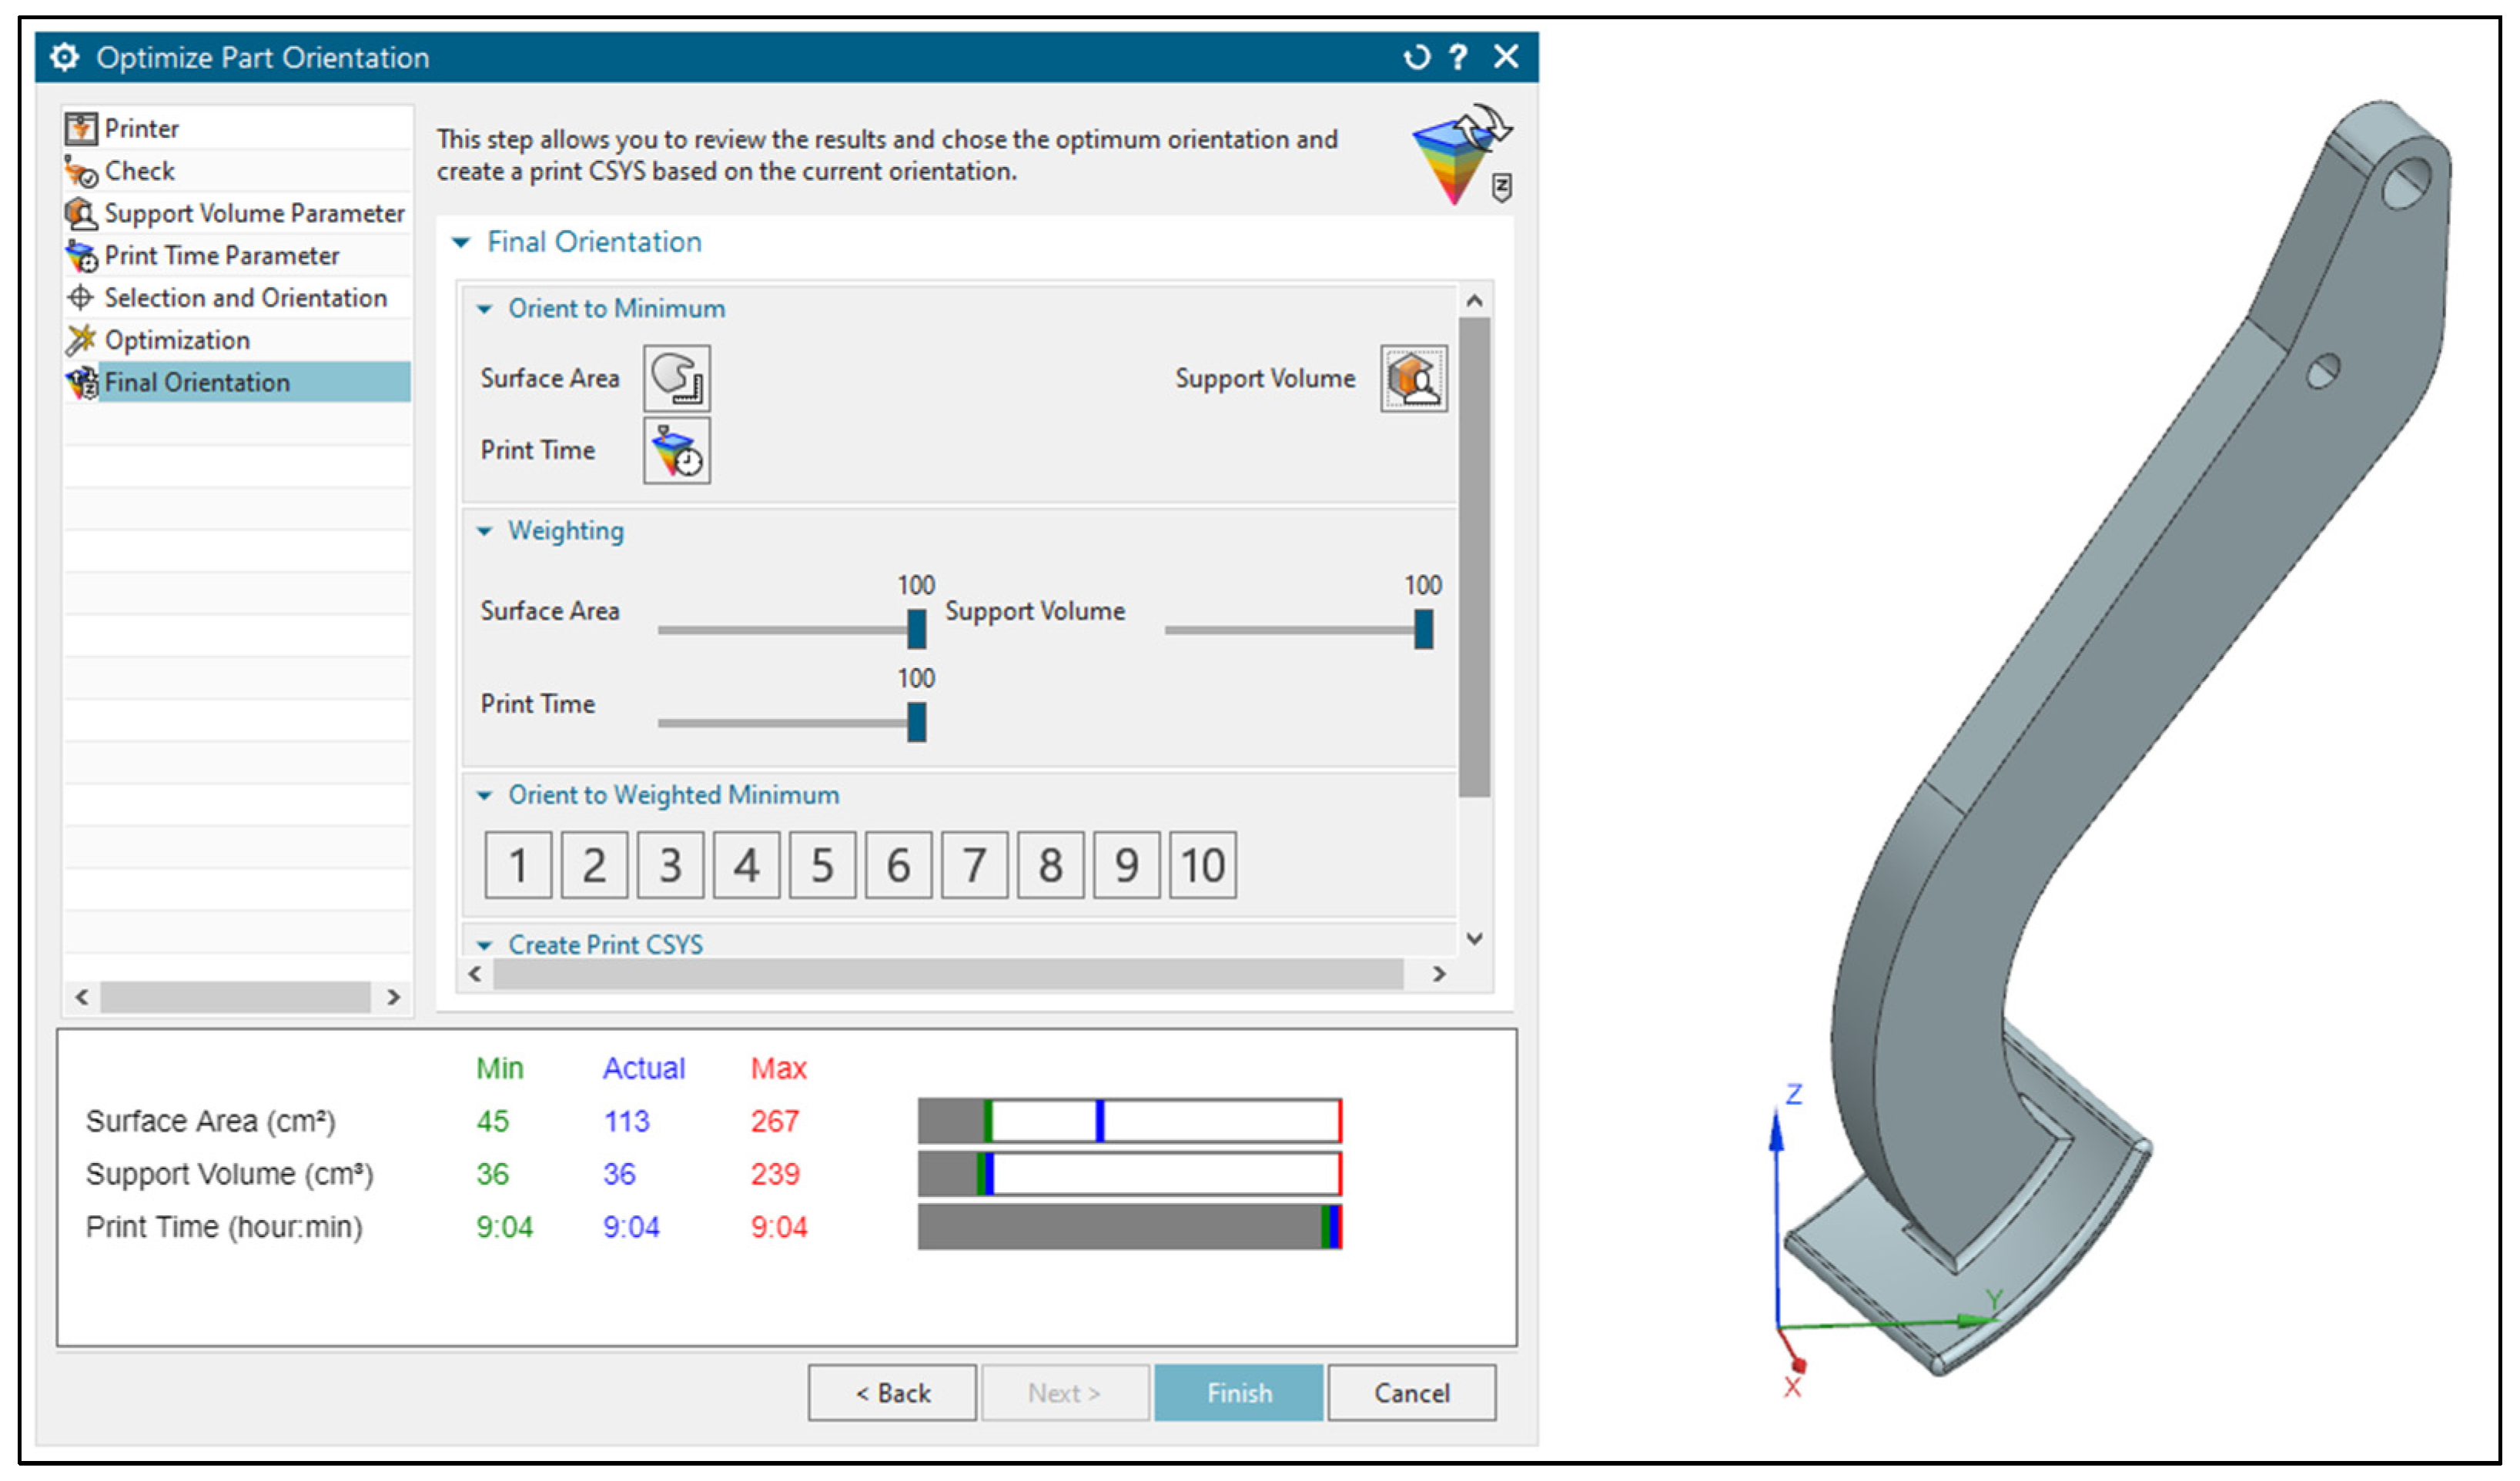Open the Support Volume Parameter step
The image size is (2520, 1481).
coord(254,213)
